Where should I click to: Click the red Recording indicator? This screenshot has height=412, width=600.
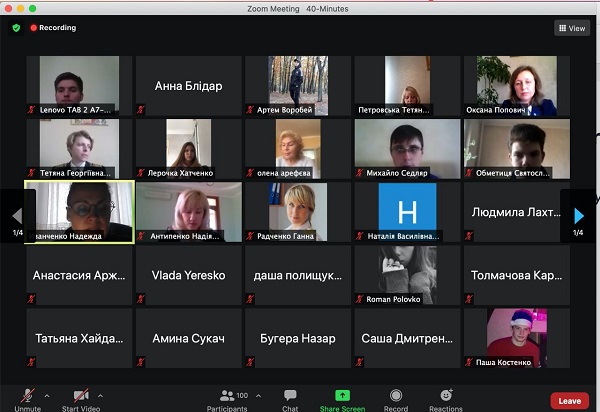coord(53,28)
